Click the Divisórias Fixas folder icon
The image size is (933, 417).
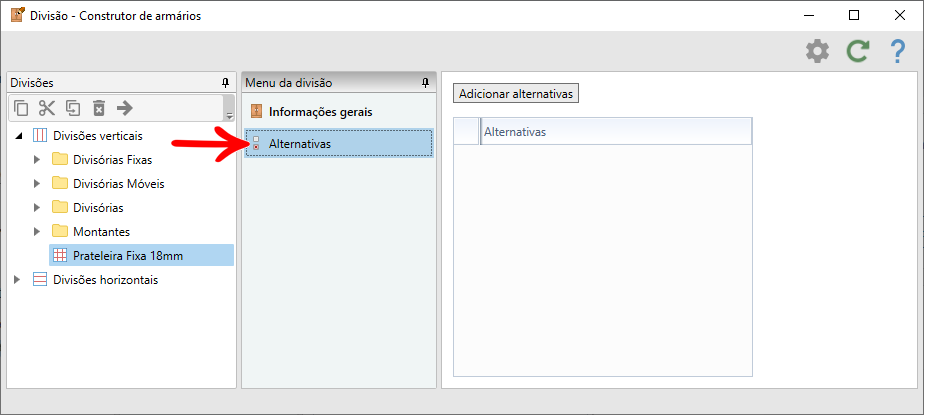click(60, 159)
